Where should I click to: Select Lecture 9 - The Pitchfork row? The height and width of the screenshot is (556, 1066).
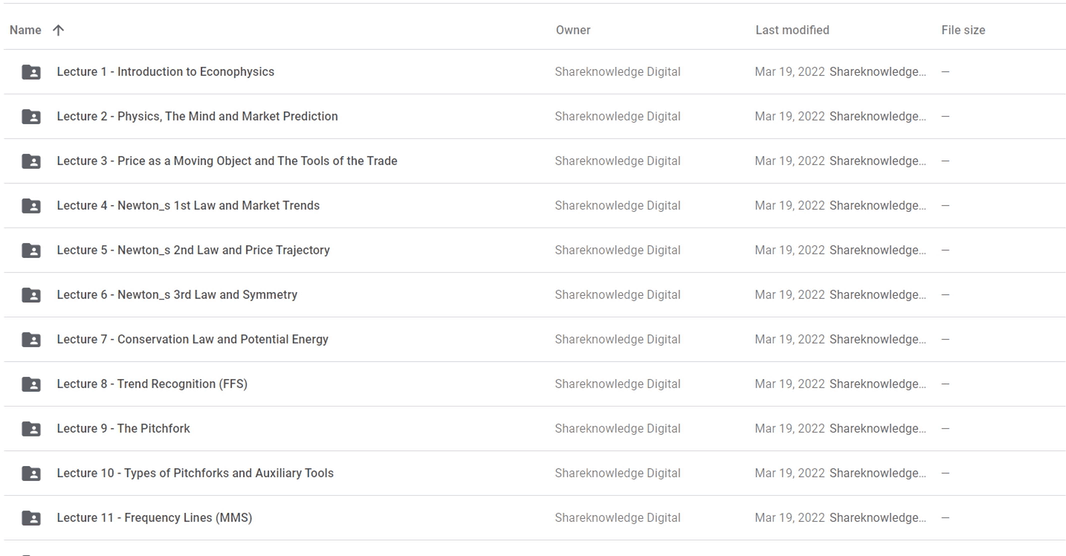pyautogui.click(x=533, y=429)
